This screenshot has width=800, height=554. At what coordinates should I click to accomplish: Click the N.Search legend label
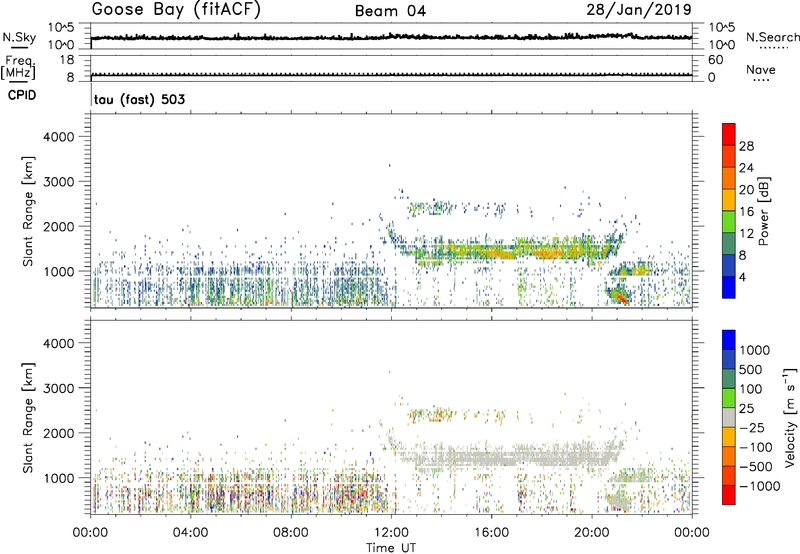click(772, 37)
